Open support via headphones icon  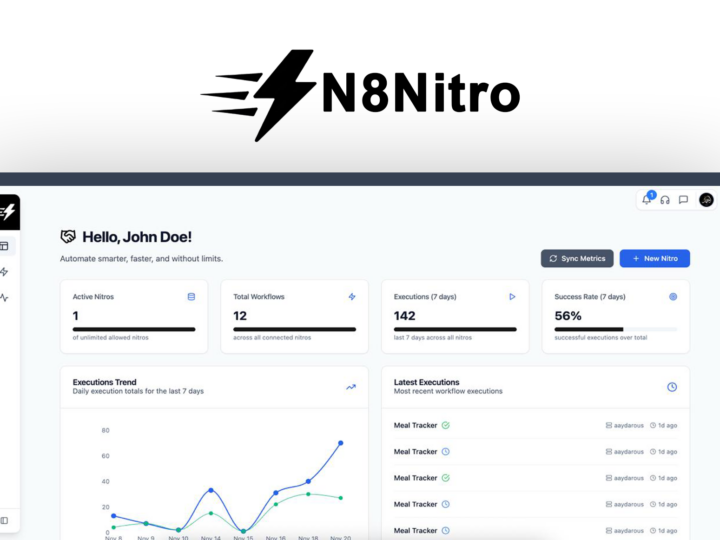click(x=665, y=200)
